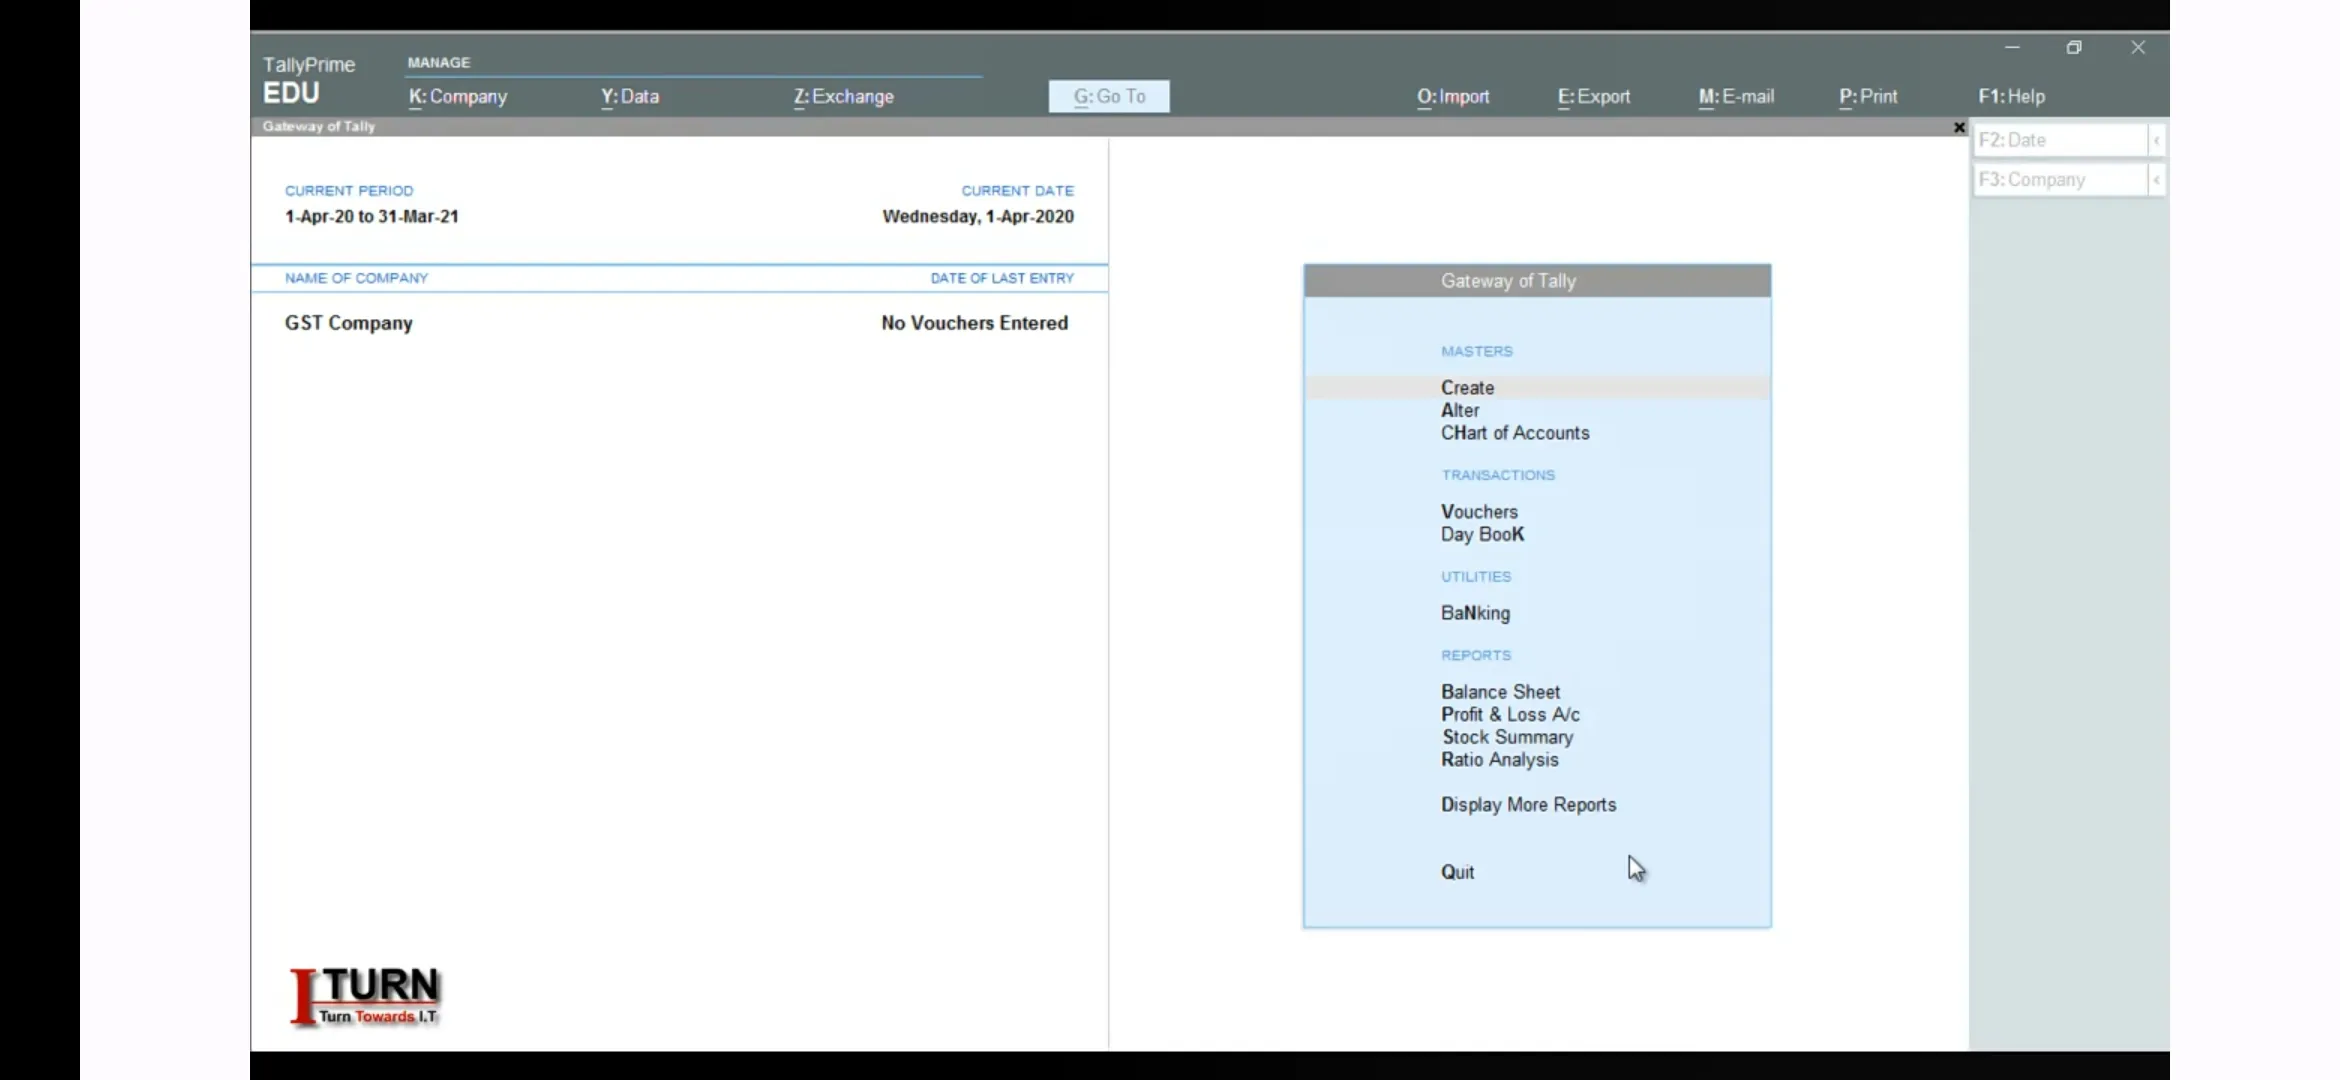Open the Alter option under Masters
2340x1080 pixels.
click(x=1460, y=409)
